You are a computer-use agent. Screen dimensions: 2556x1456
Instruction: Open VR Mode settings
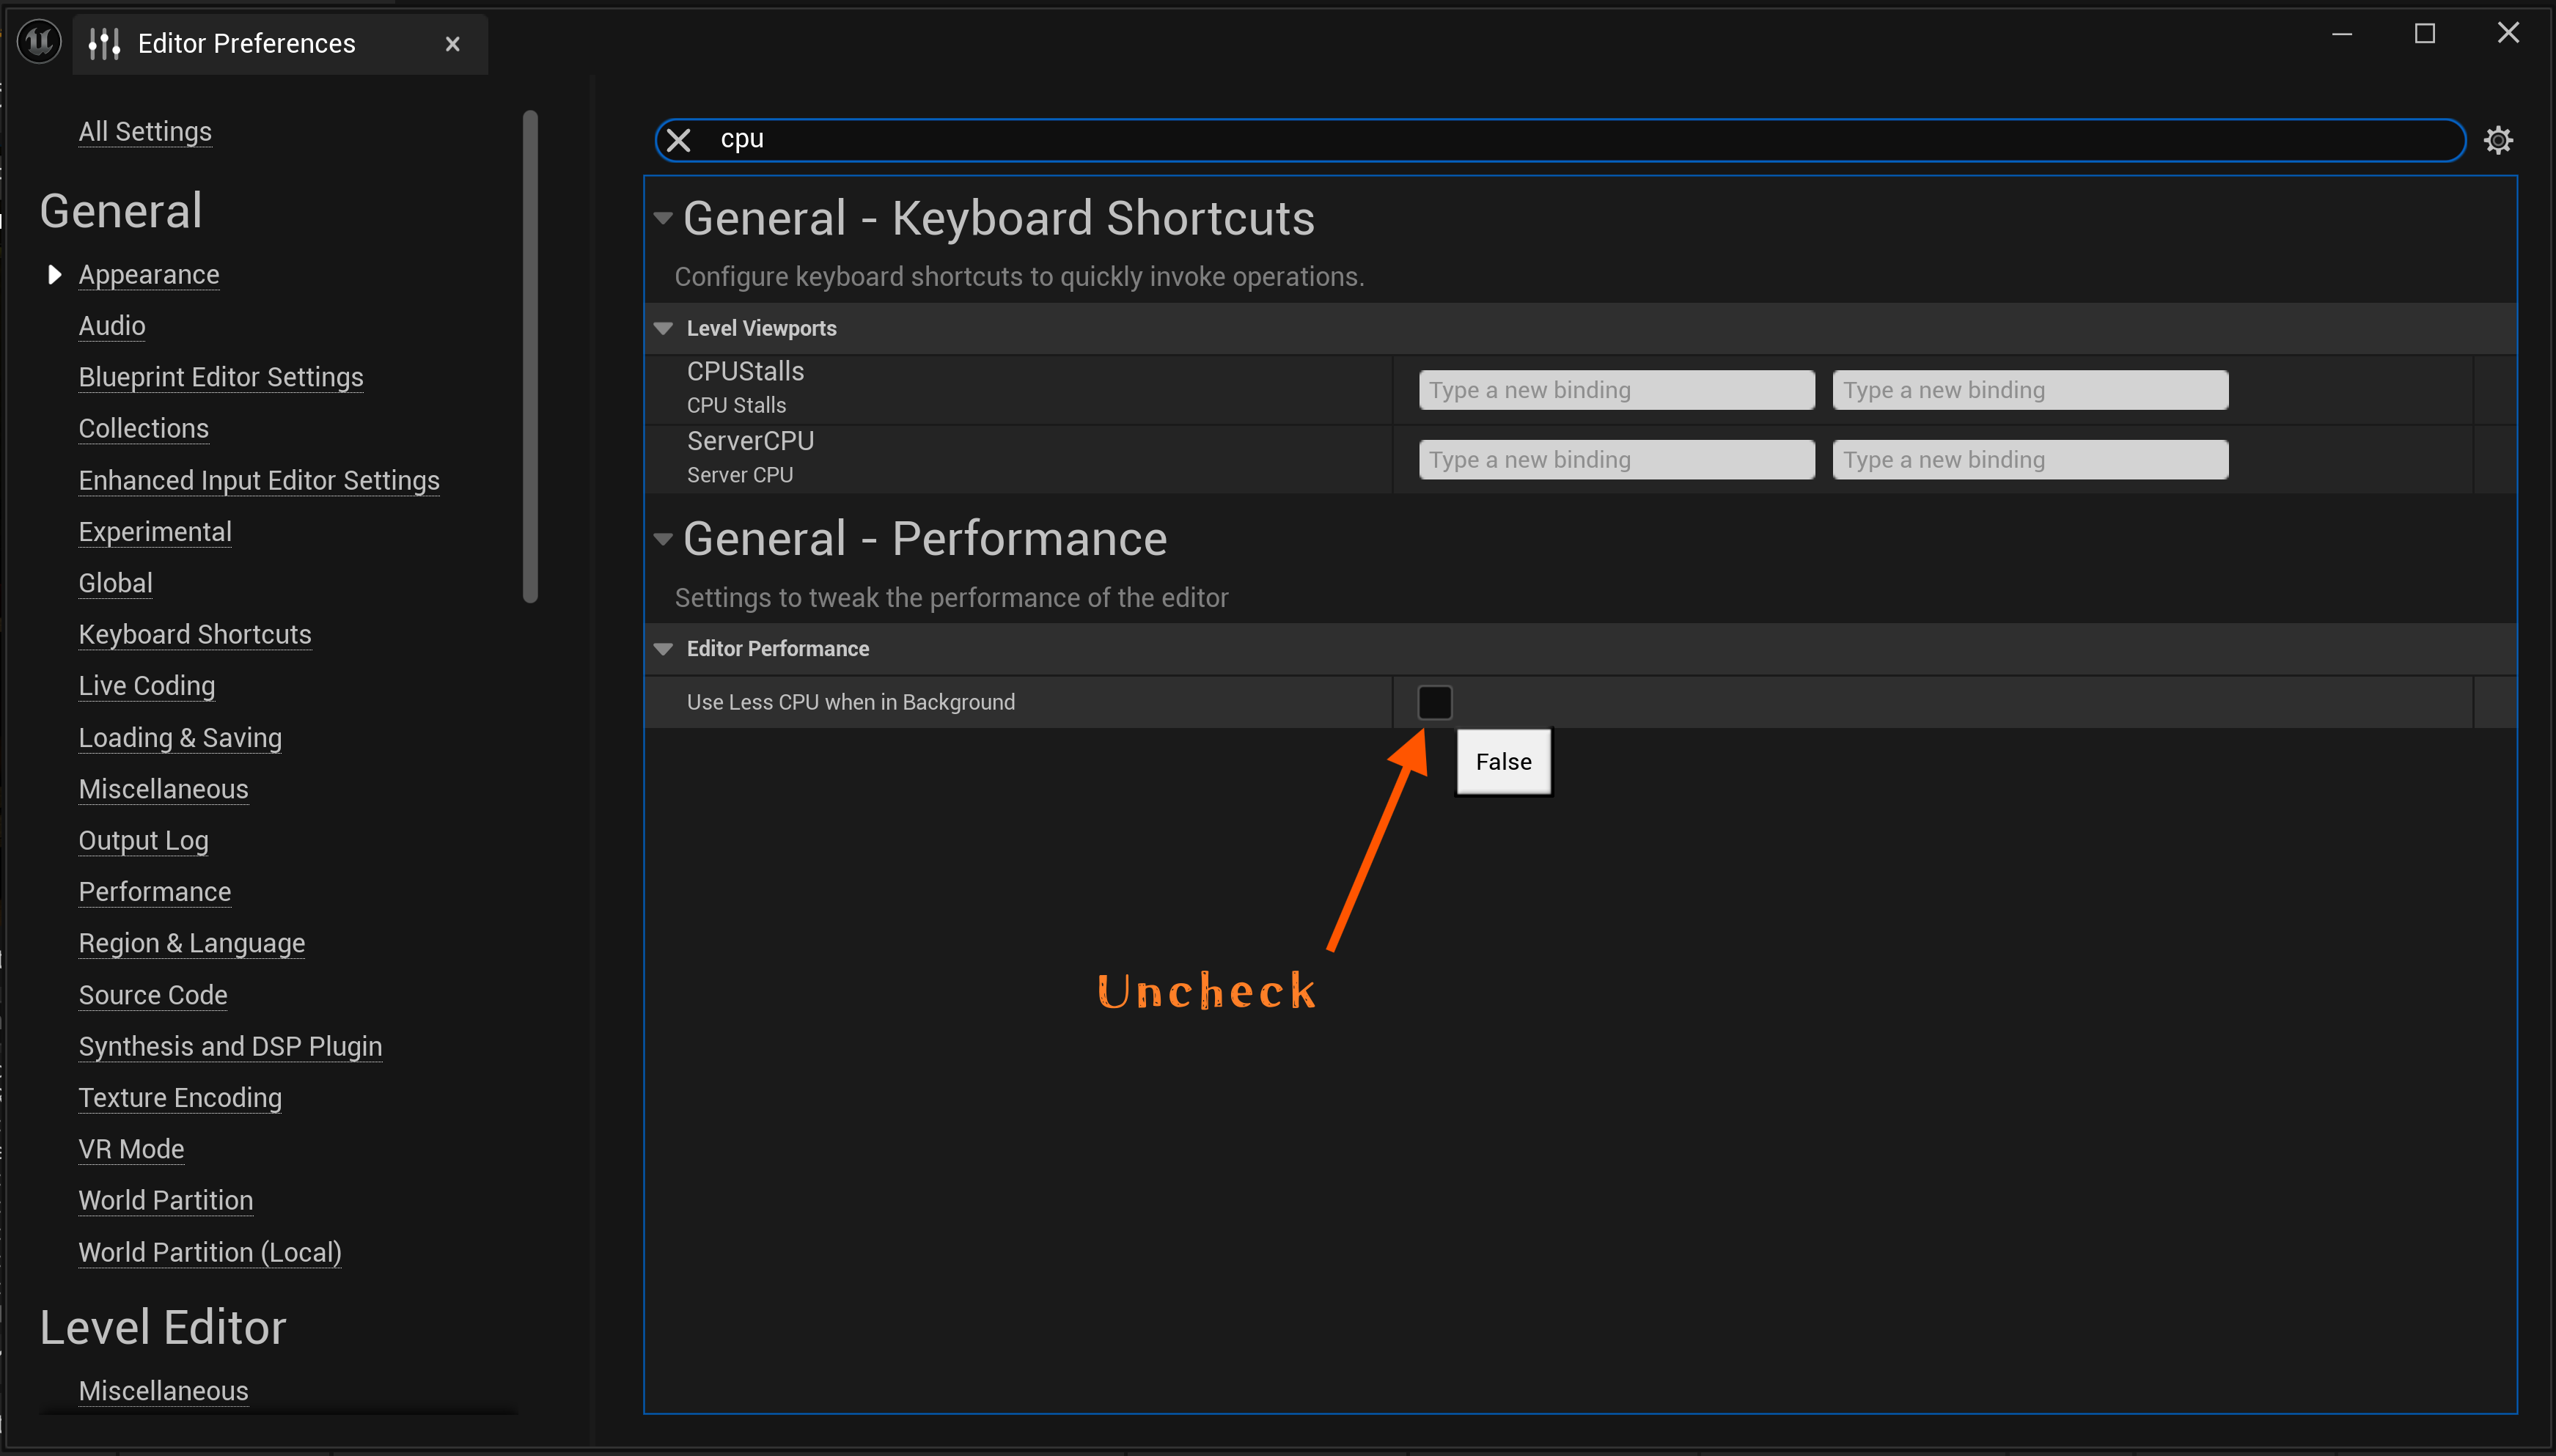click(x=131, y=1149)
